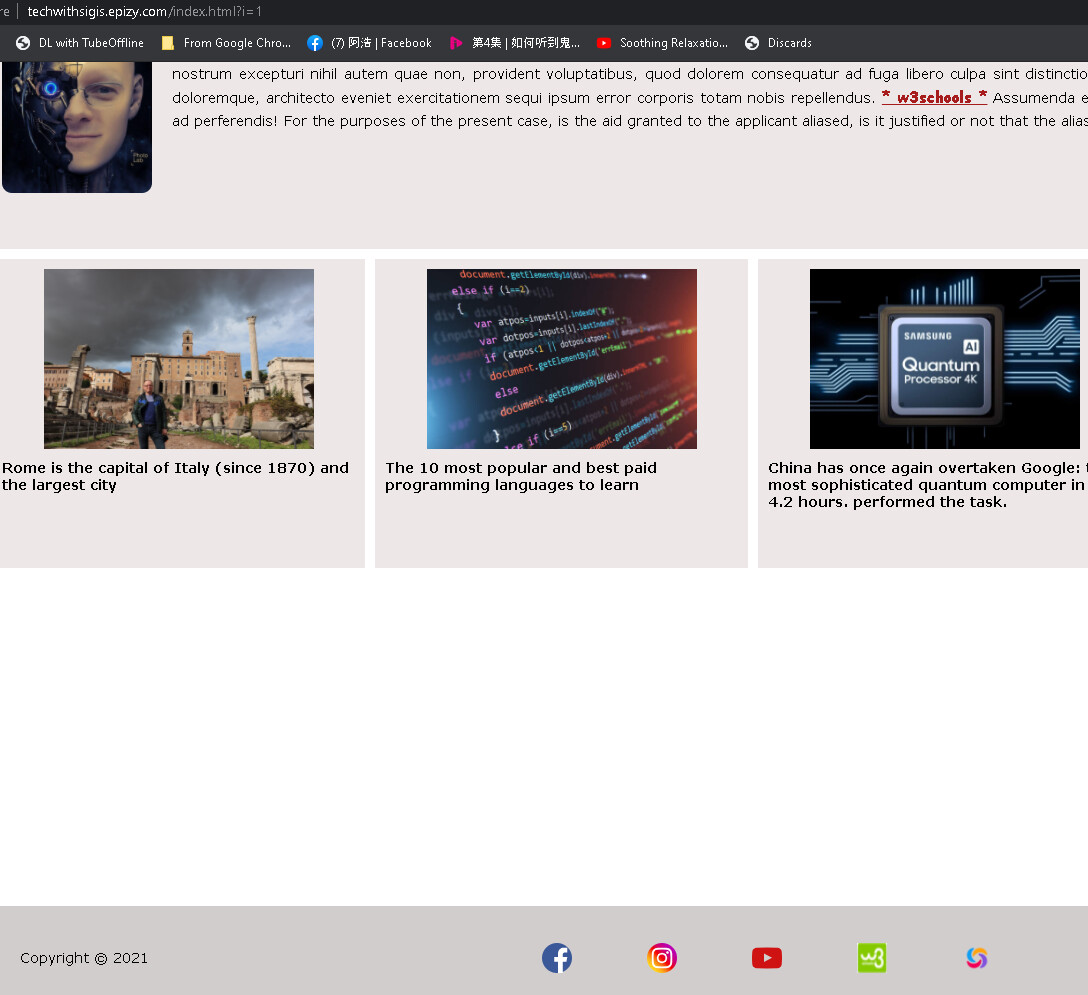
Task: Click the Facebook icon in the footer
Action: tap(557, 958)
